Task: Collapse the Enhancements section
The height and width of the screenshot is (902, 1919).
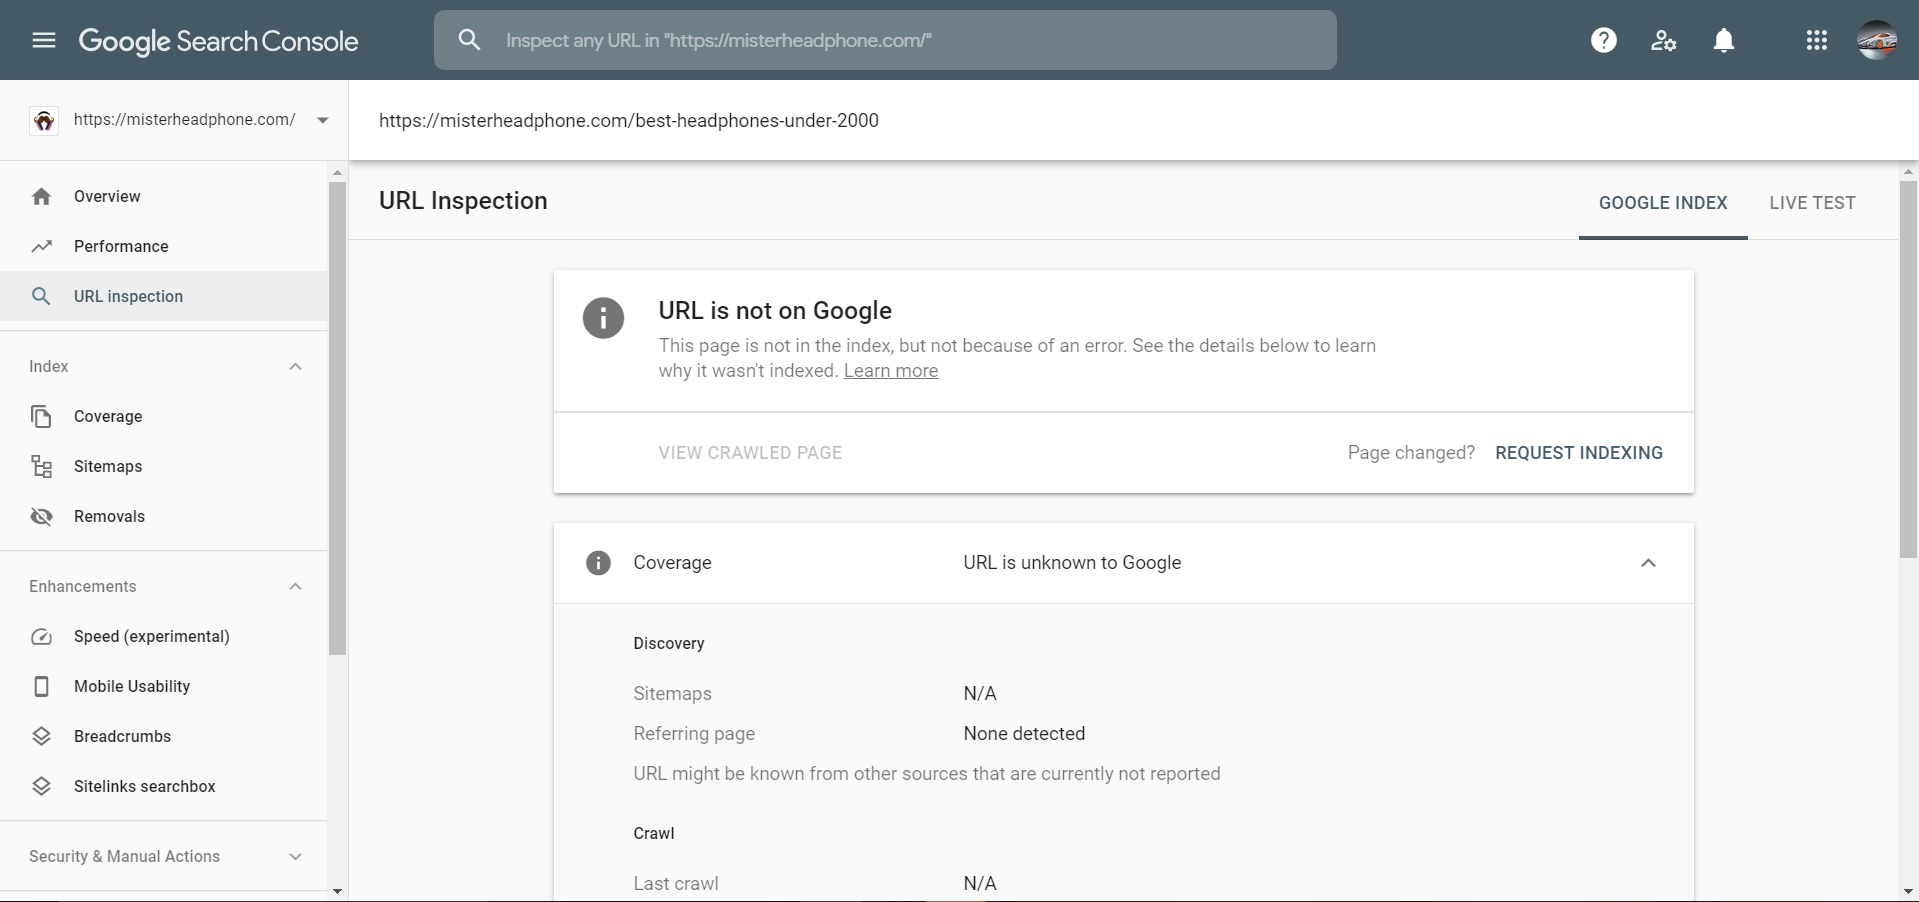Action: [x=295, y=586]
